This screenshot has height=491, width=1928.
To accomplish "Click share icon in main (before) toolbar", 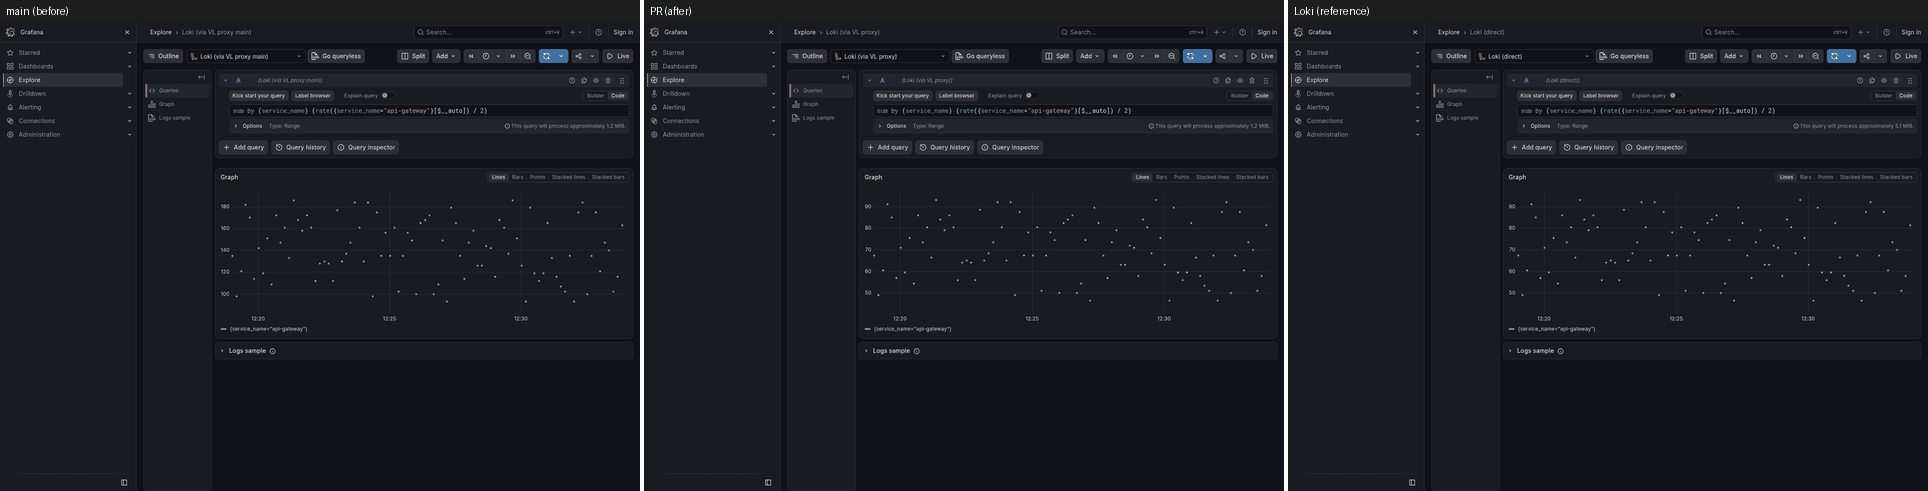I will 579,56.
